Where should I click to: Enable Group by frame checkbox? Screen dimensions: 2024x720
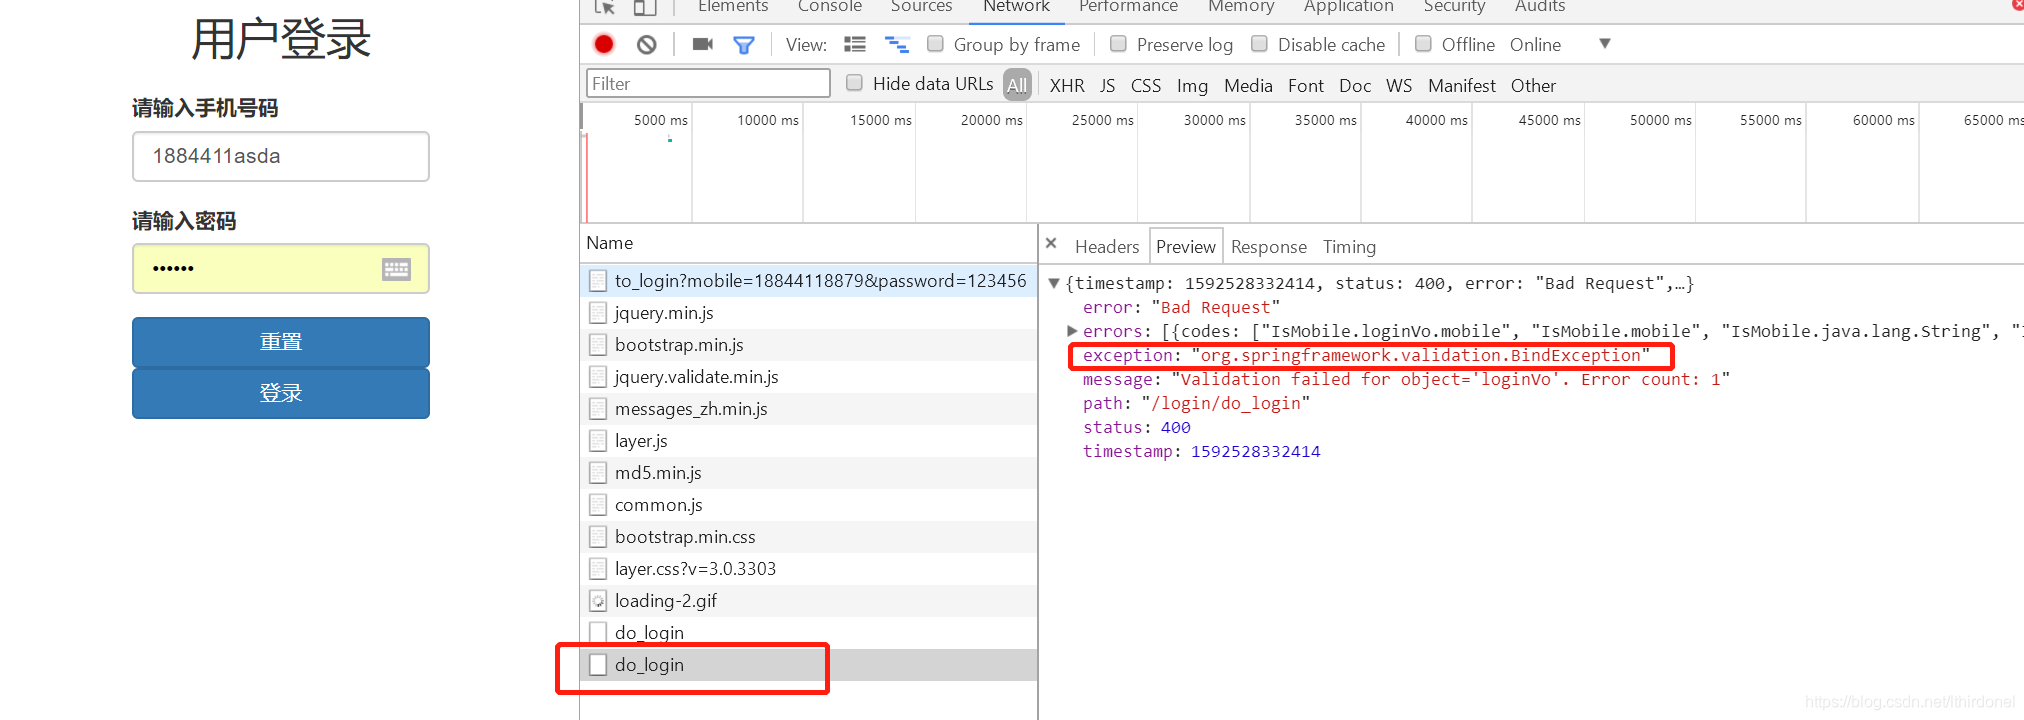coord(935,44)
